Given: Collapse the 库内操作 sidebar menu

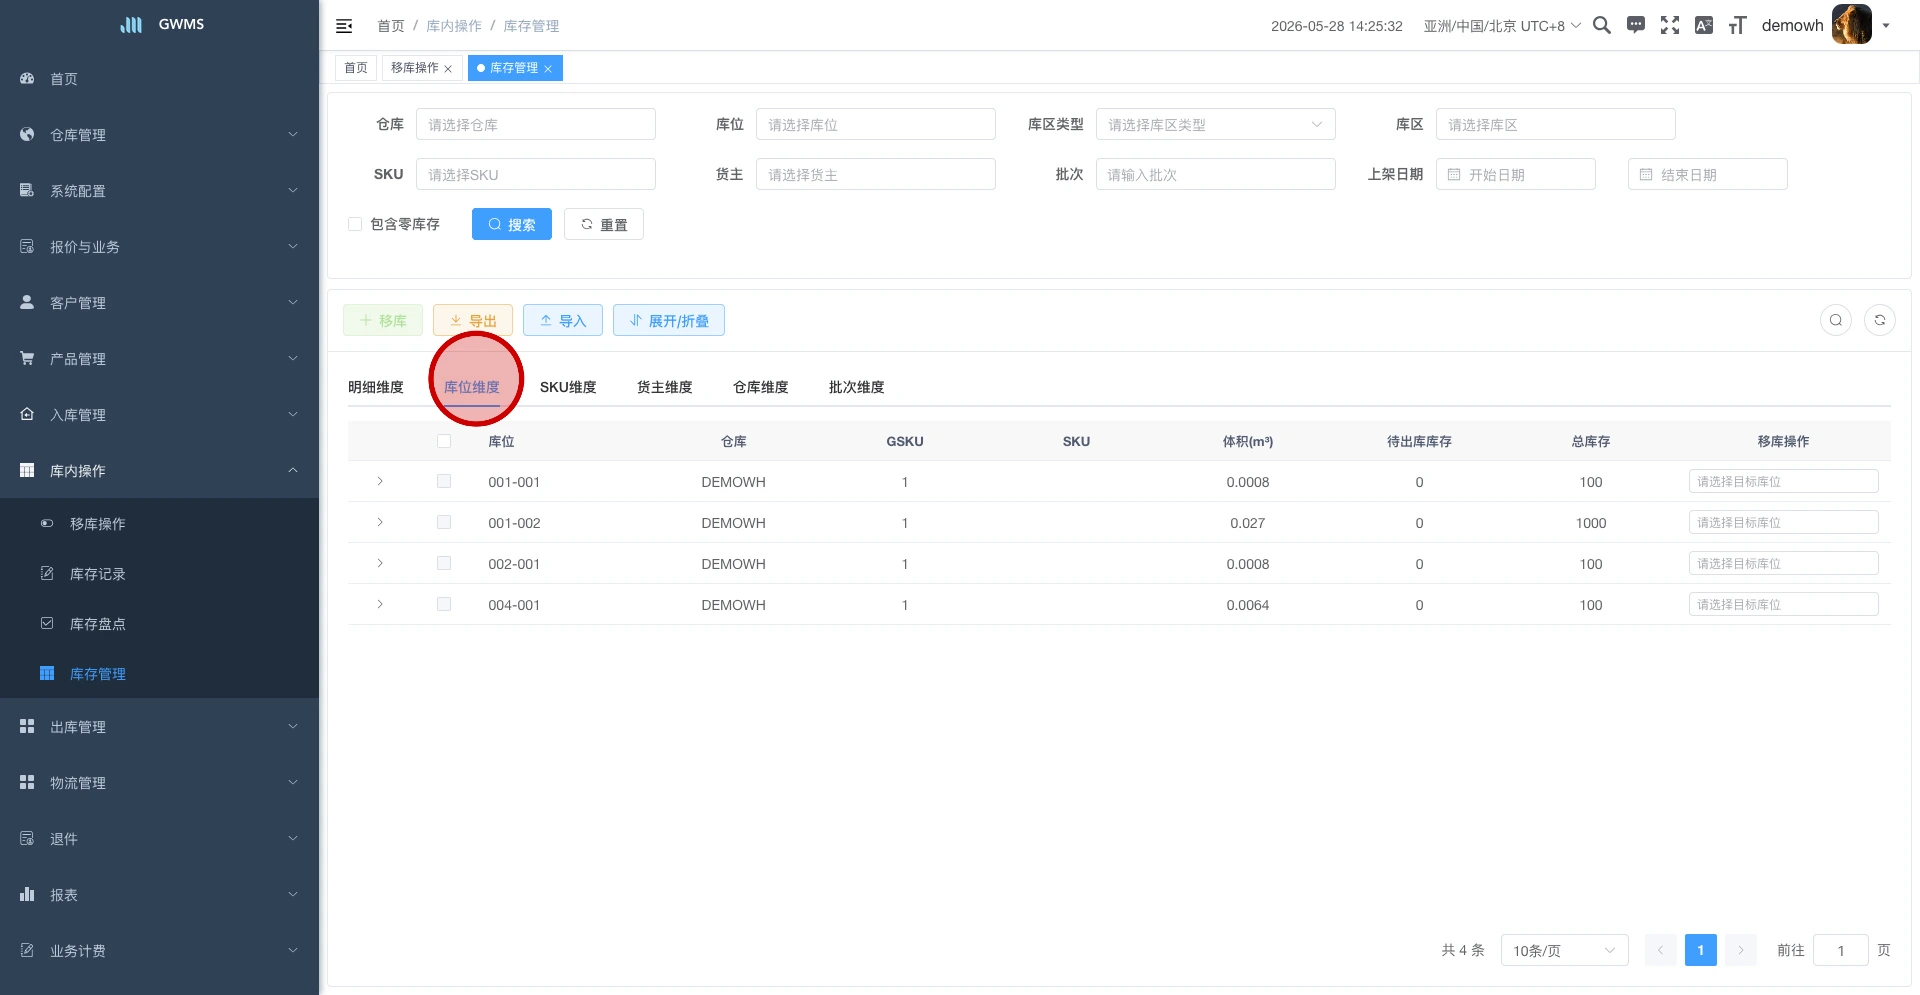Looking at the screenshot, I should (160, 470).
